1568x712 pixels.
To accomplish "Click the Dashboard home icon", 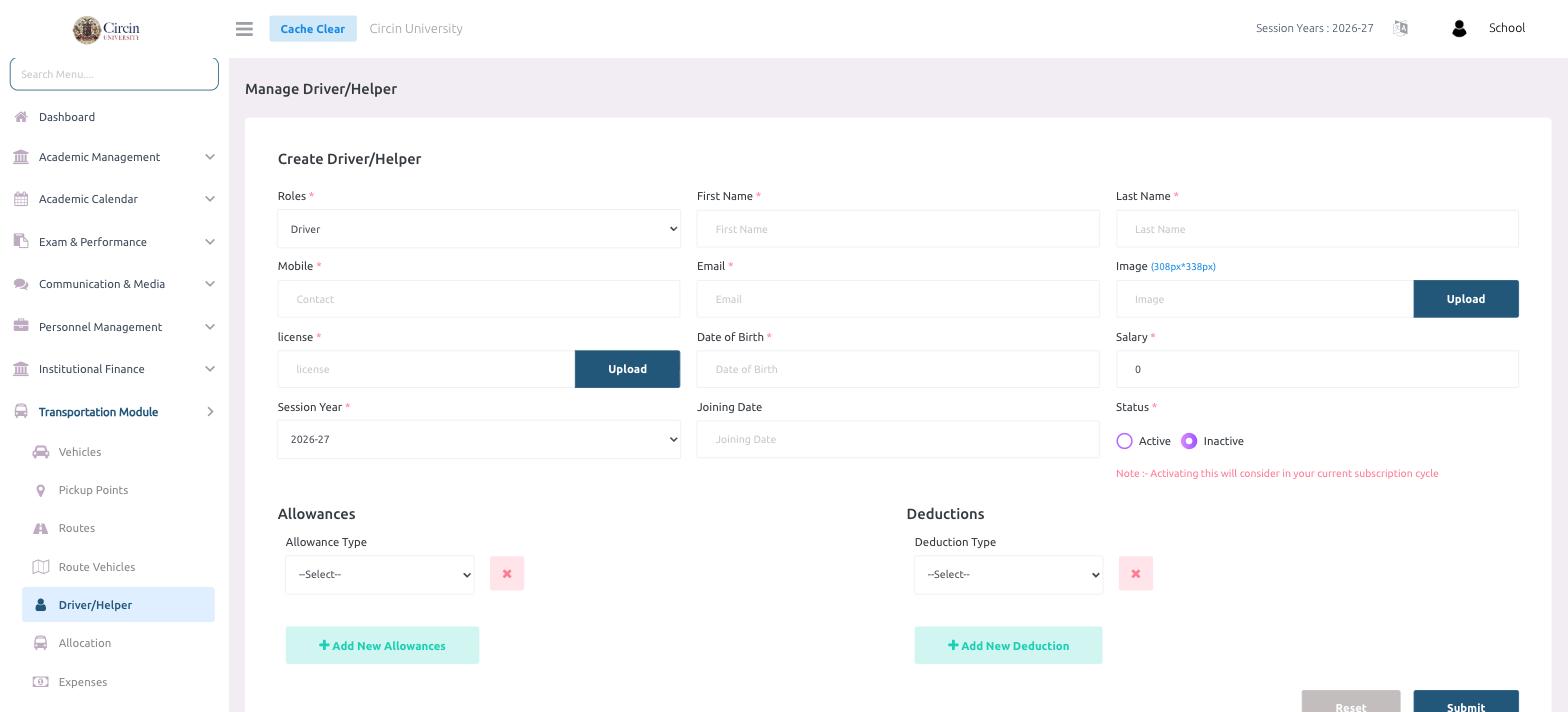I will tap(21, 117).
